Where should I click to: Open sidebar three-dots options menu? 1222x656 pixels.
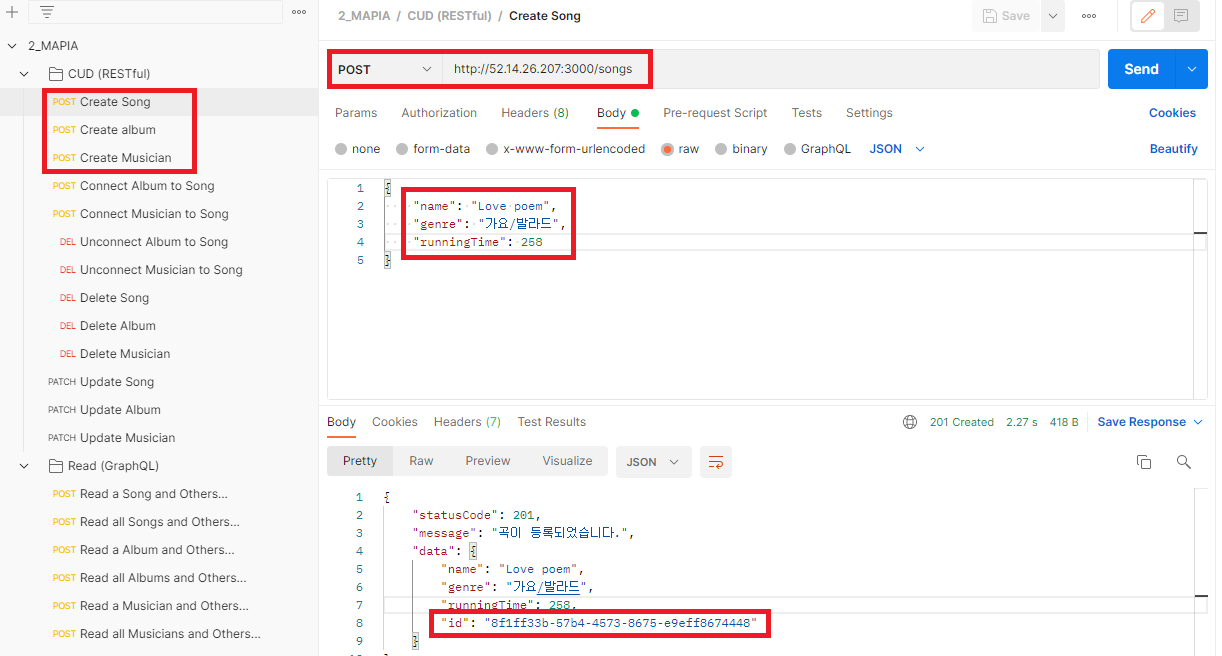point(299,12)
